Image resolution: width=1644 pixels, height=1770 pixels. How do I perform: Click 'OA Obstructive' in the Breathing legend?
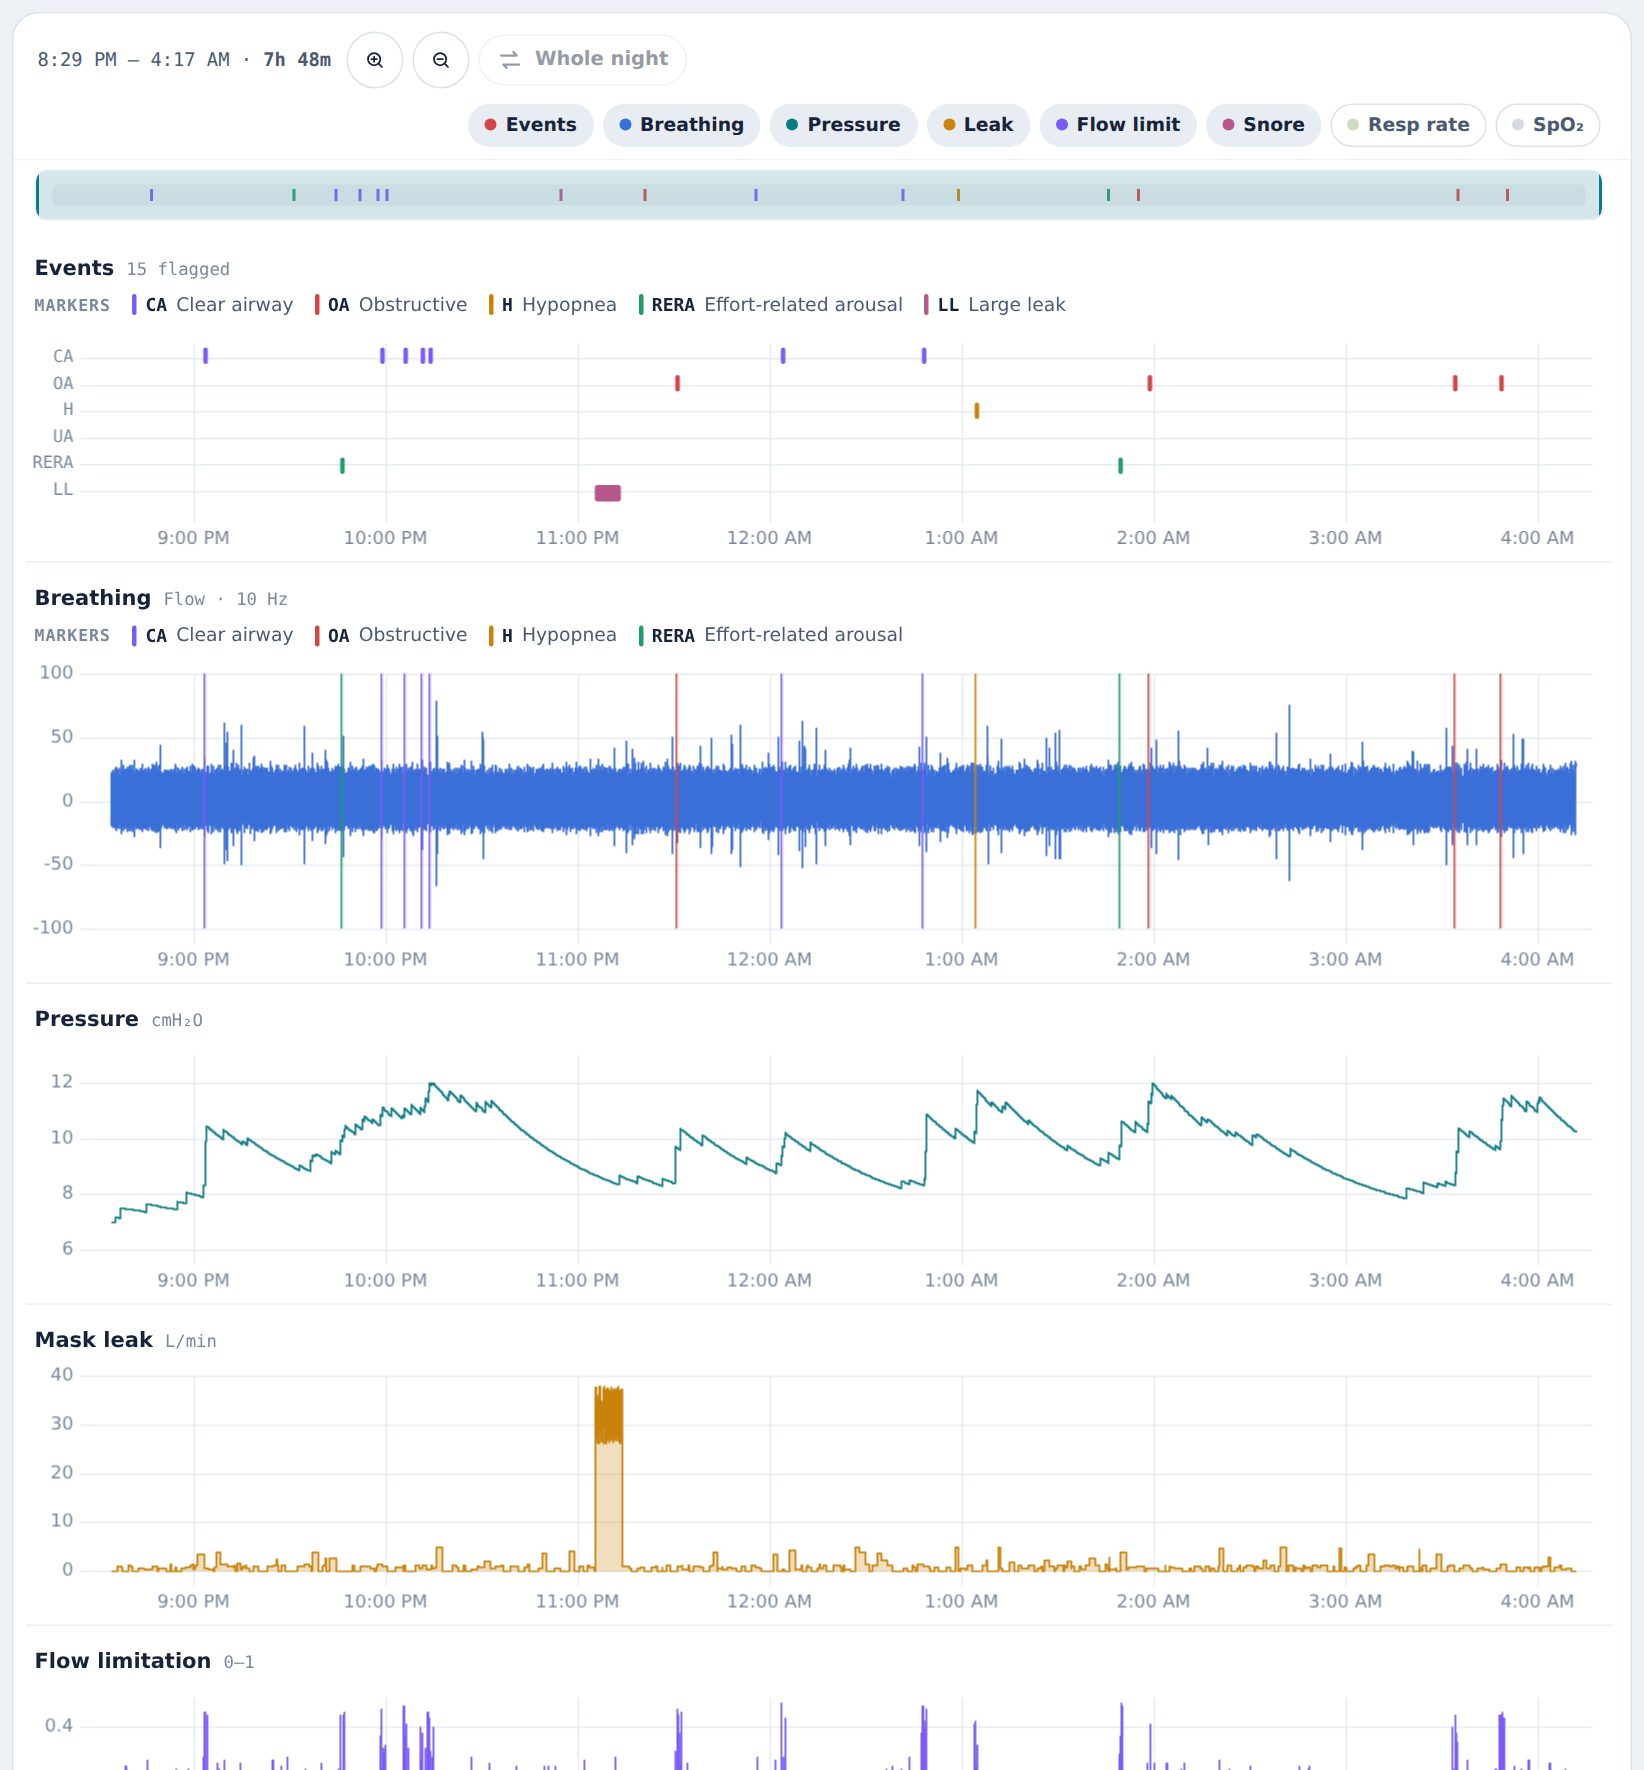(390, 635)
